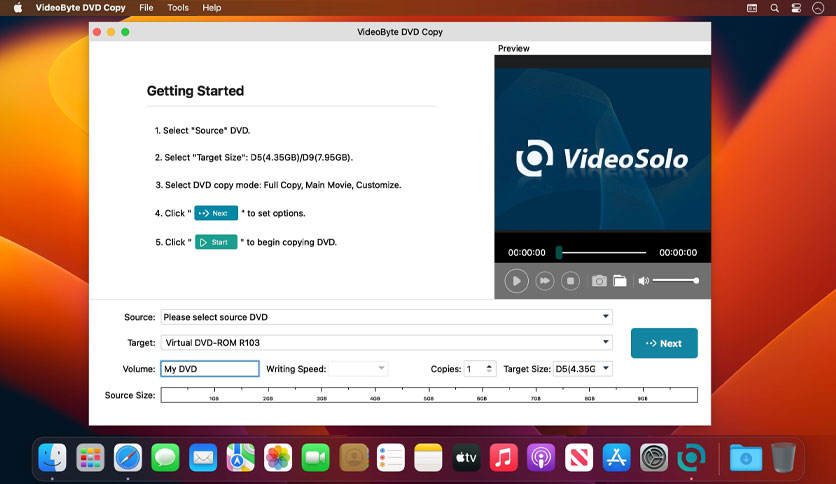The width and height of the screenshot is (836, 484).
Task: Click the Volume name input field
Action: [210, 368]
